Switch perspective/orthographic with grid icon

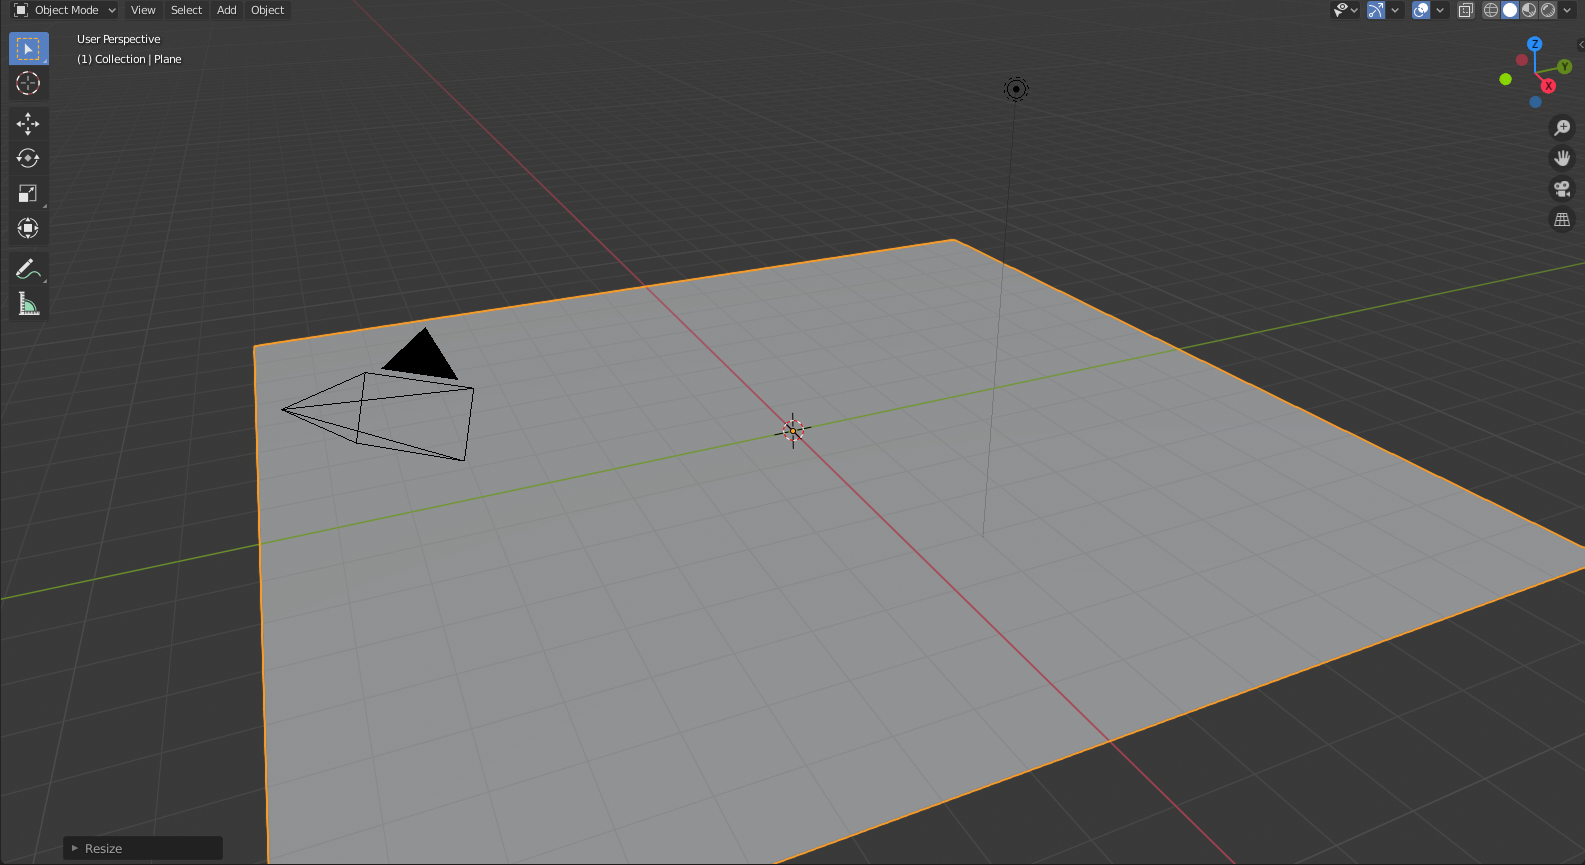pyautogui.click(x=1562, y=220)
